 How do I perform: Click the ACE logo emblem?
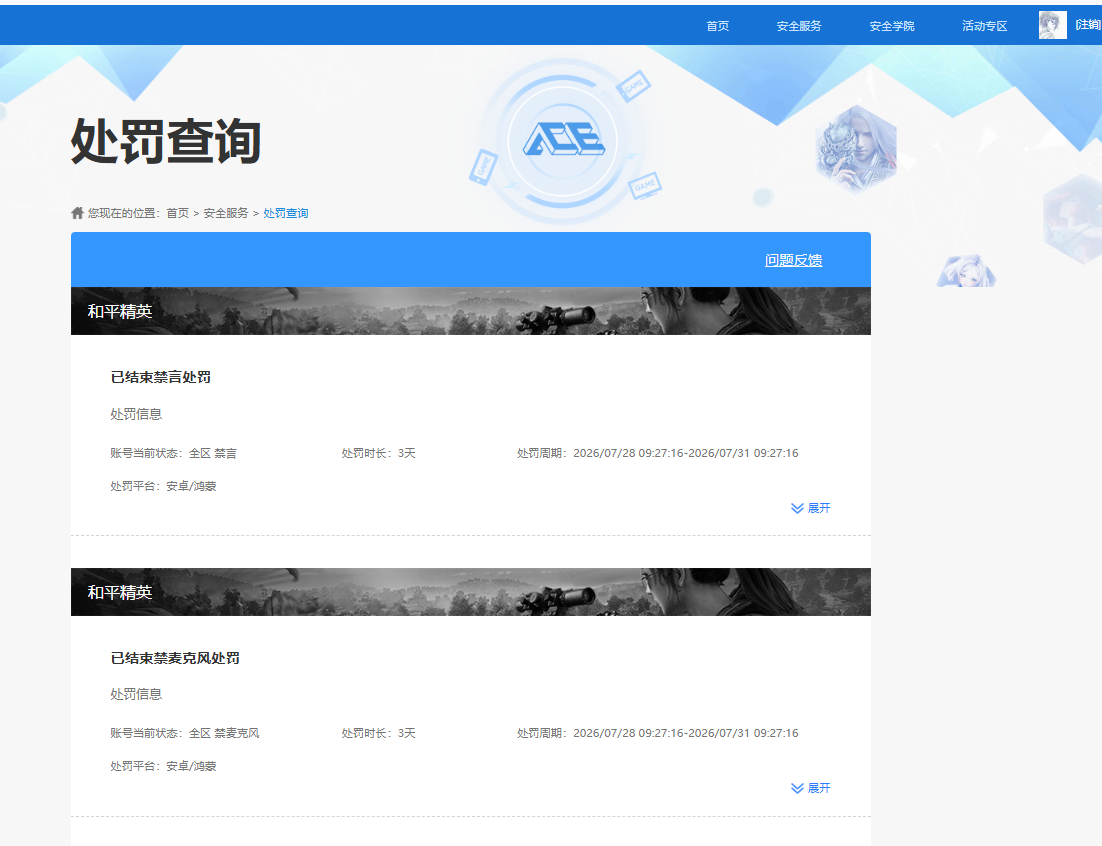tap(562, 140)
